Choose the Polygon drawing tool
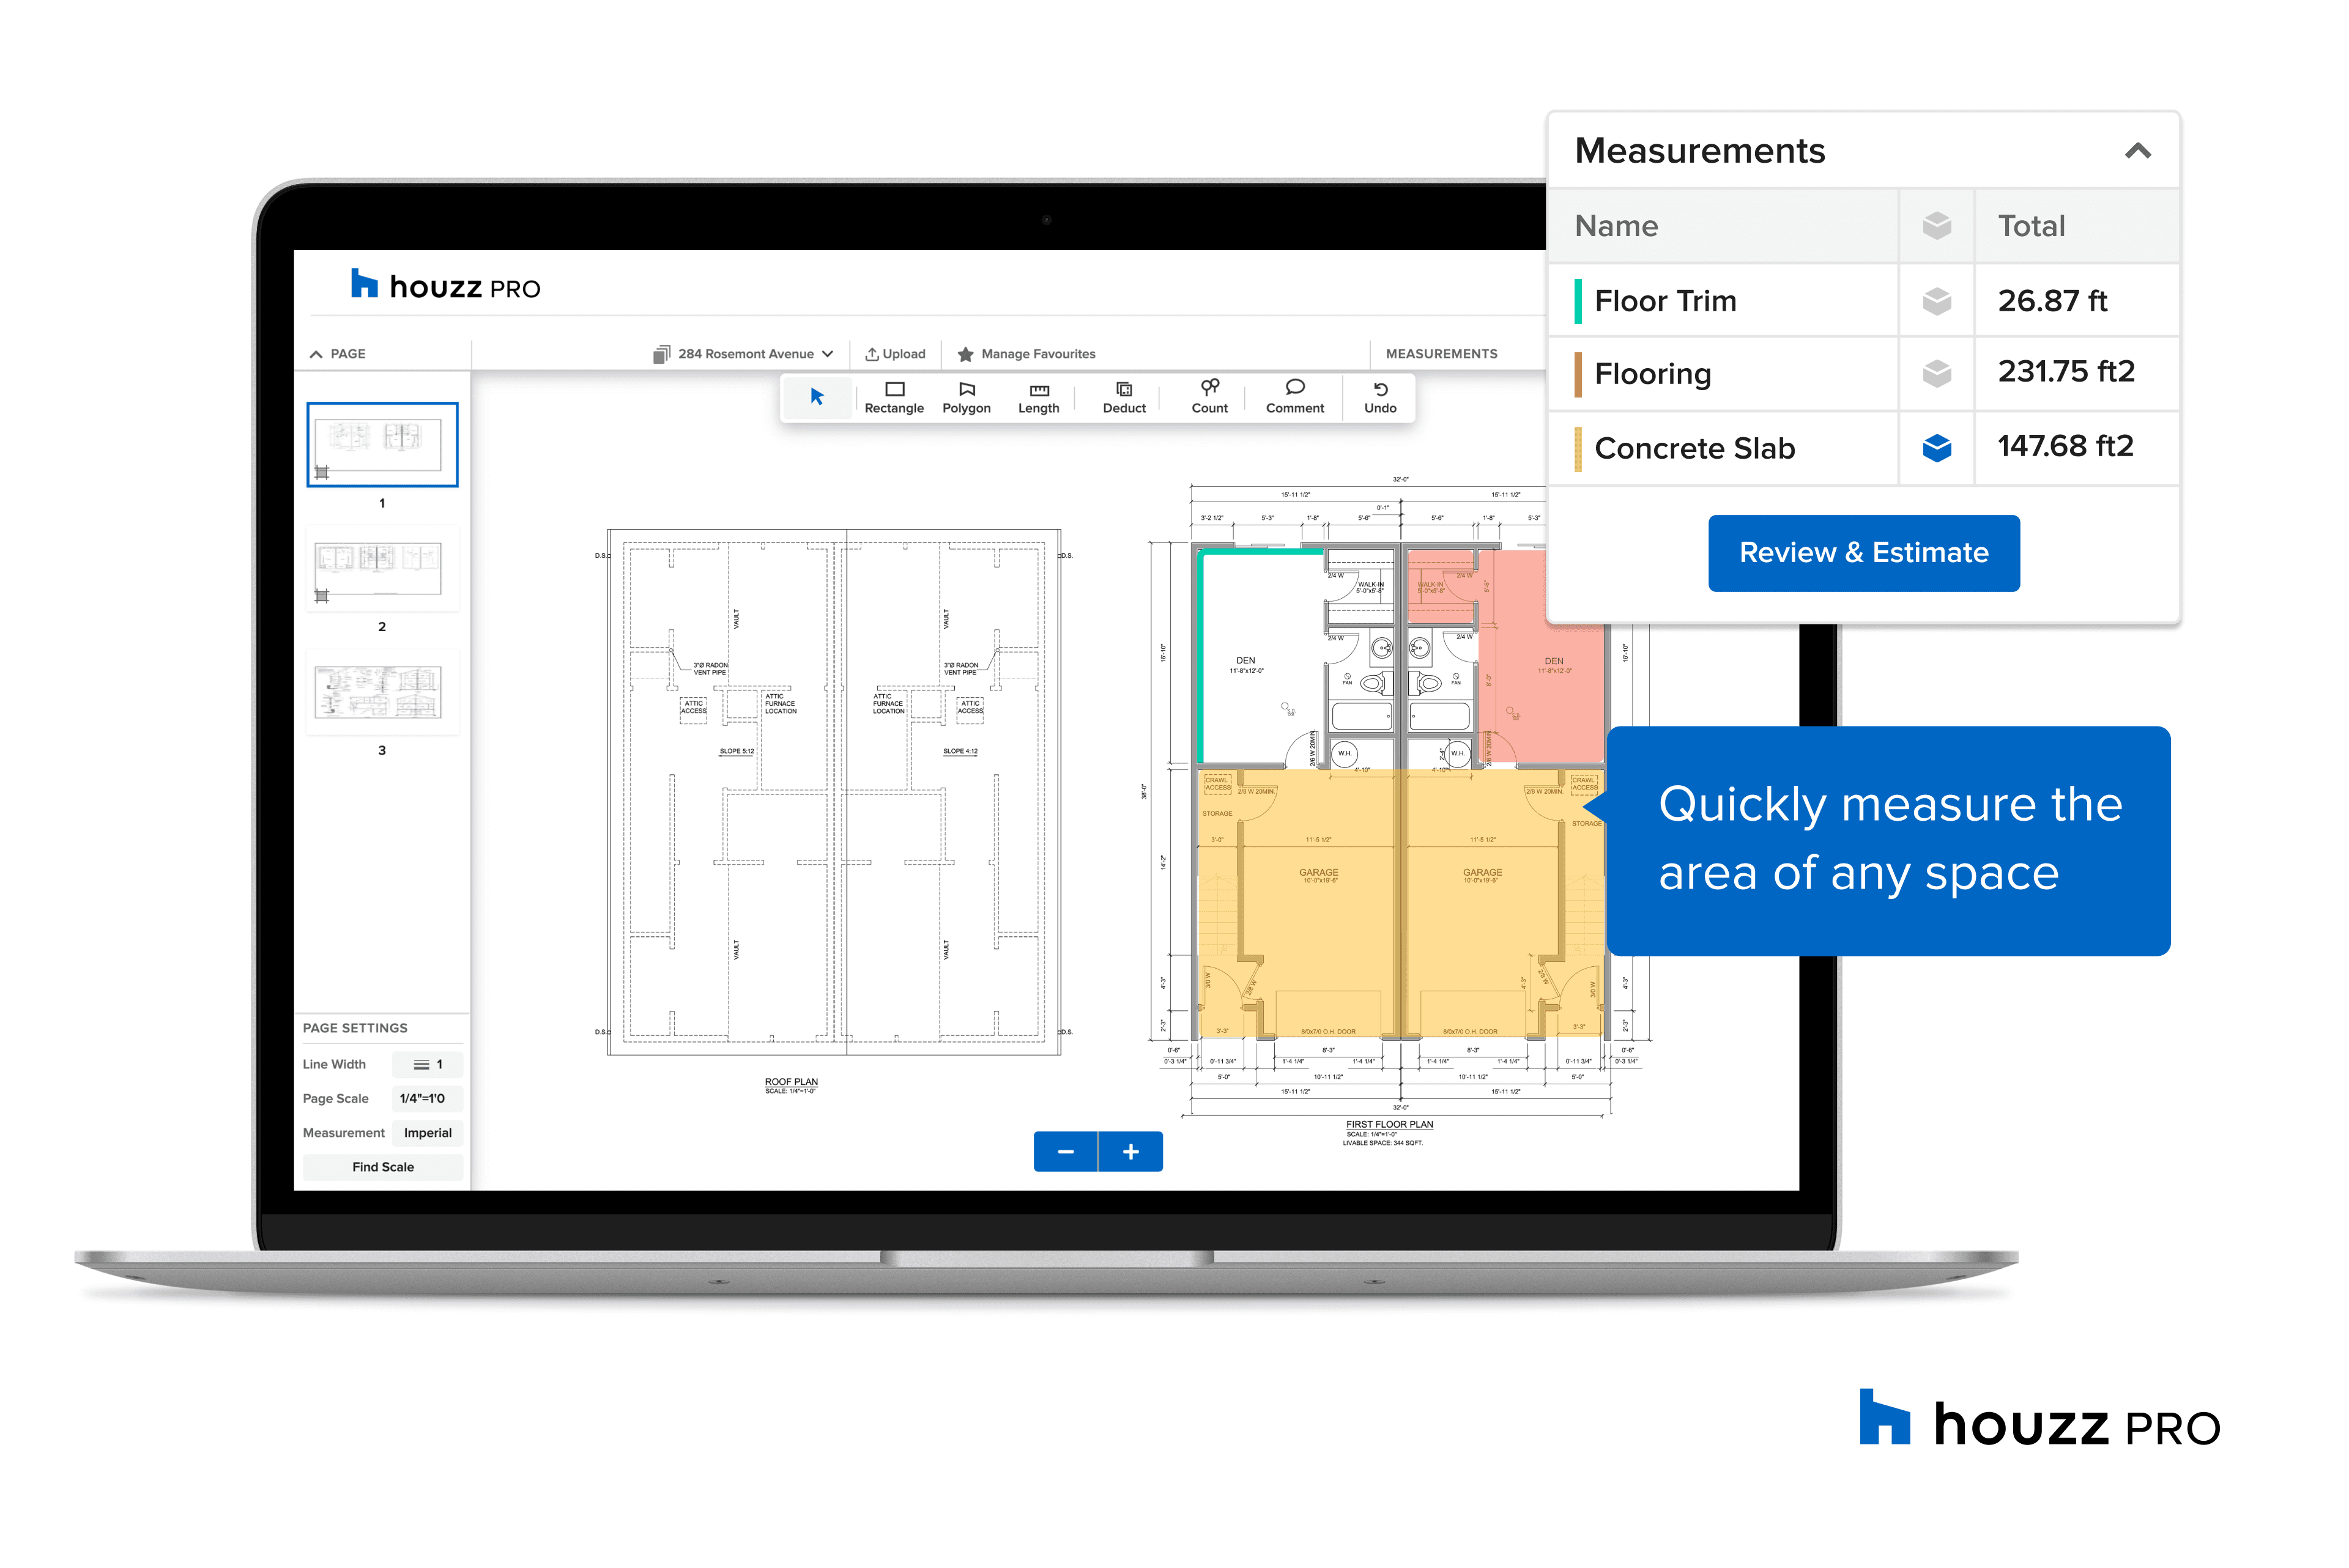2349x1568 pixels. [966, 397]
